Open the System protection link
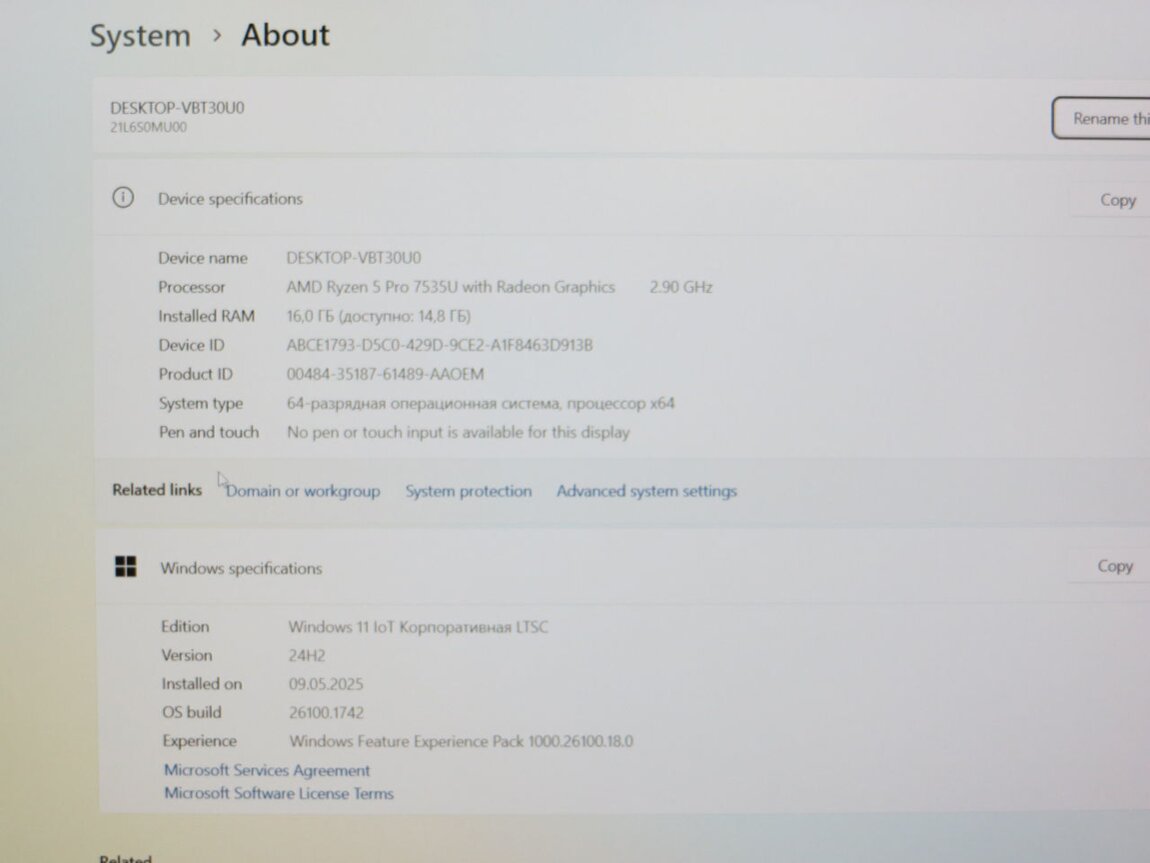1150x863 pixels. point(468,491)
